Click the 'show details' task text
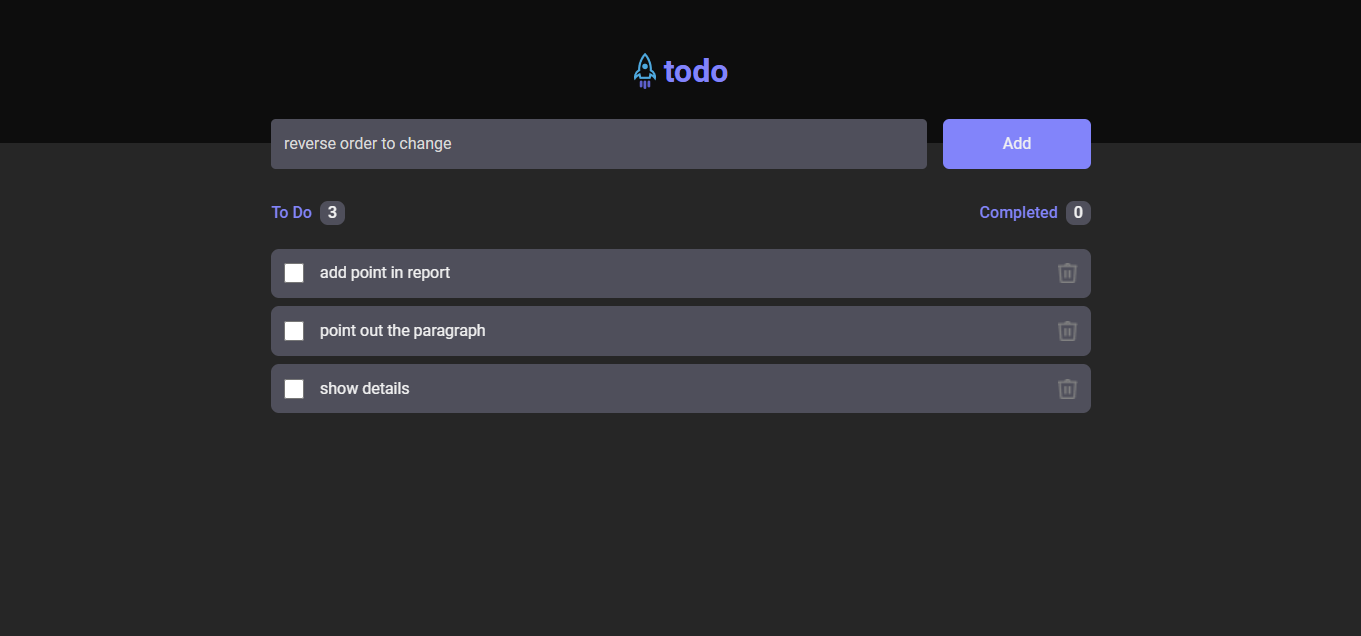Screen dimensions: 1361x636 tap(364, 389)
